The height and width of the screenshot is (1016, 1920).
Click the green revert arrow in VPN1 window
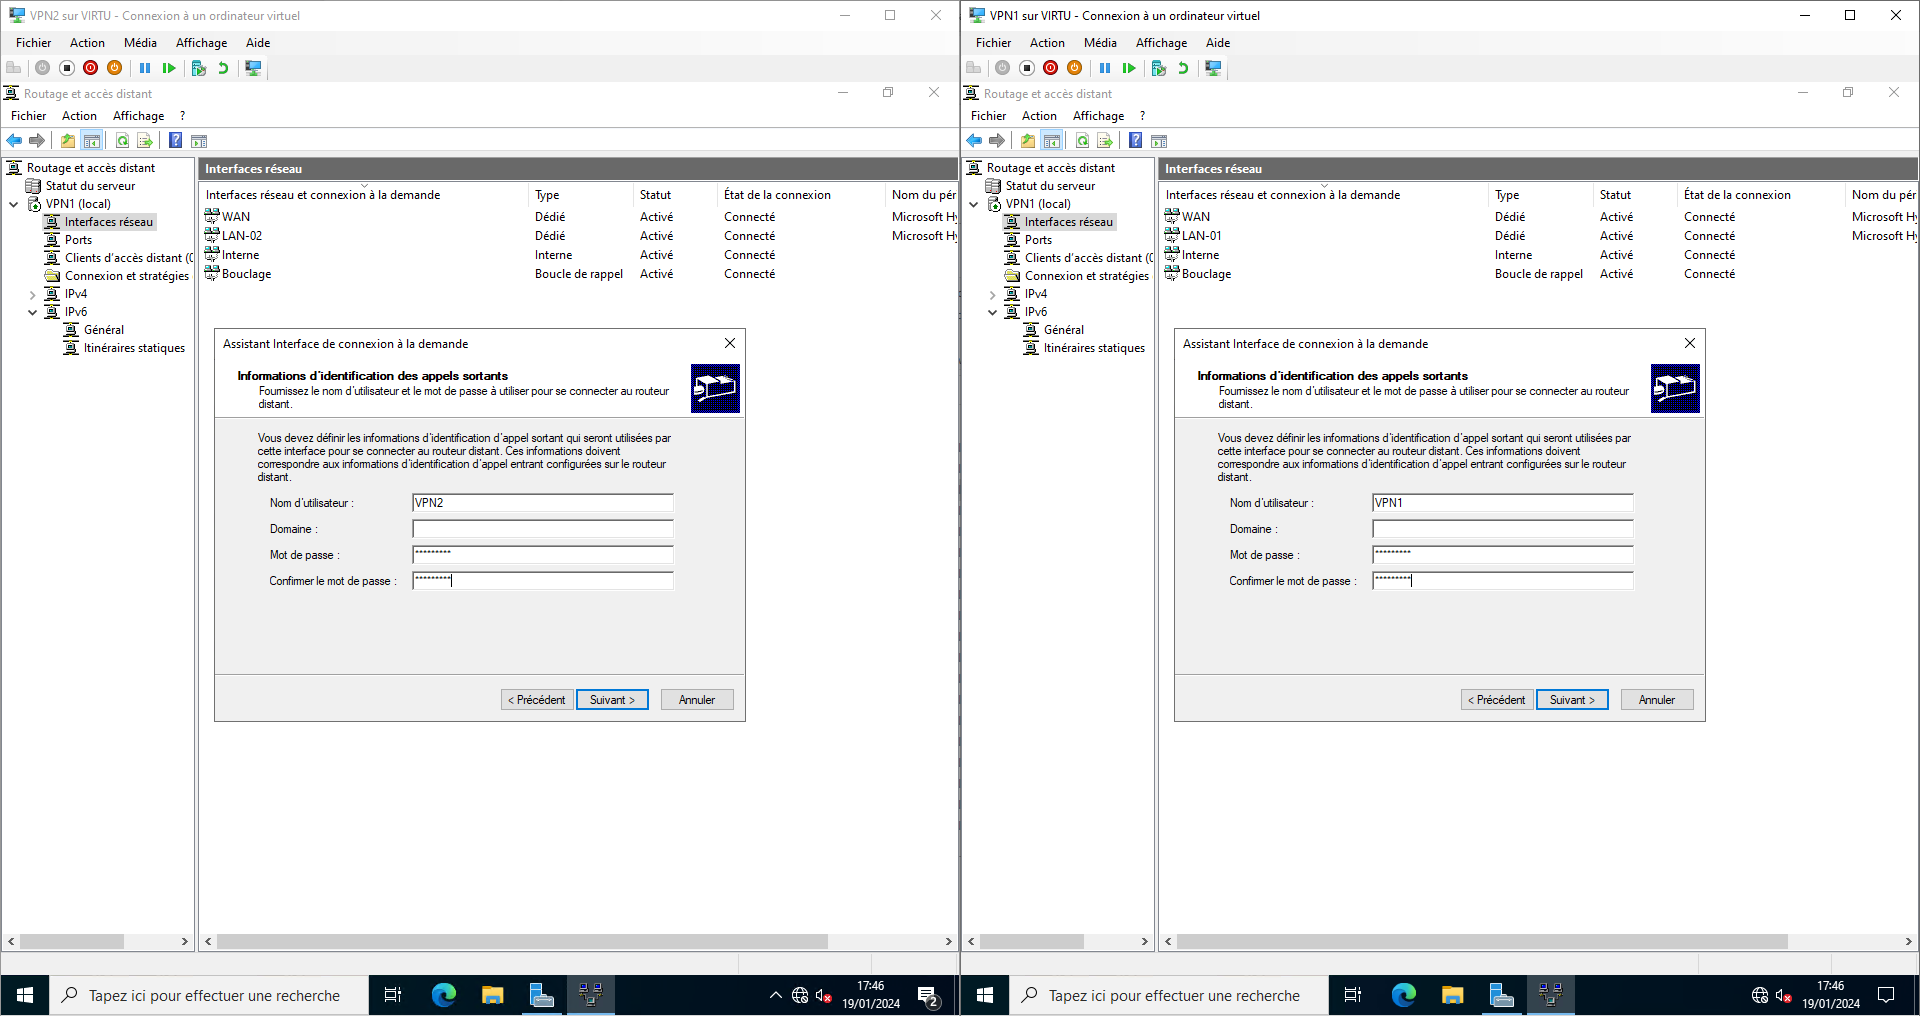point(1183,68)
